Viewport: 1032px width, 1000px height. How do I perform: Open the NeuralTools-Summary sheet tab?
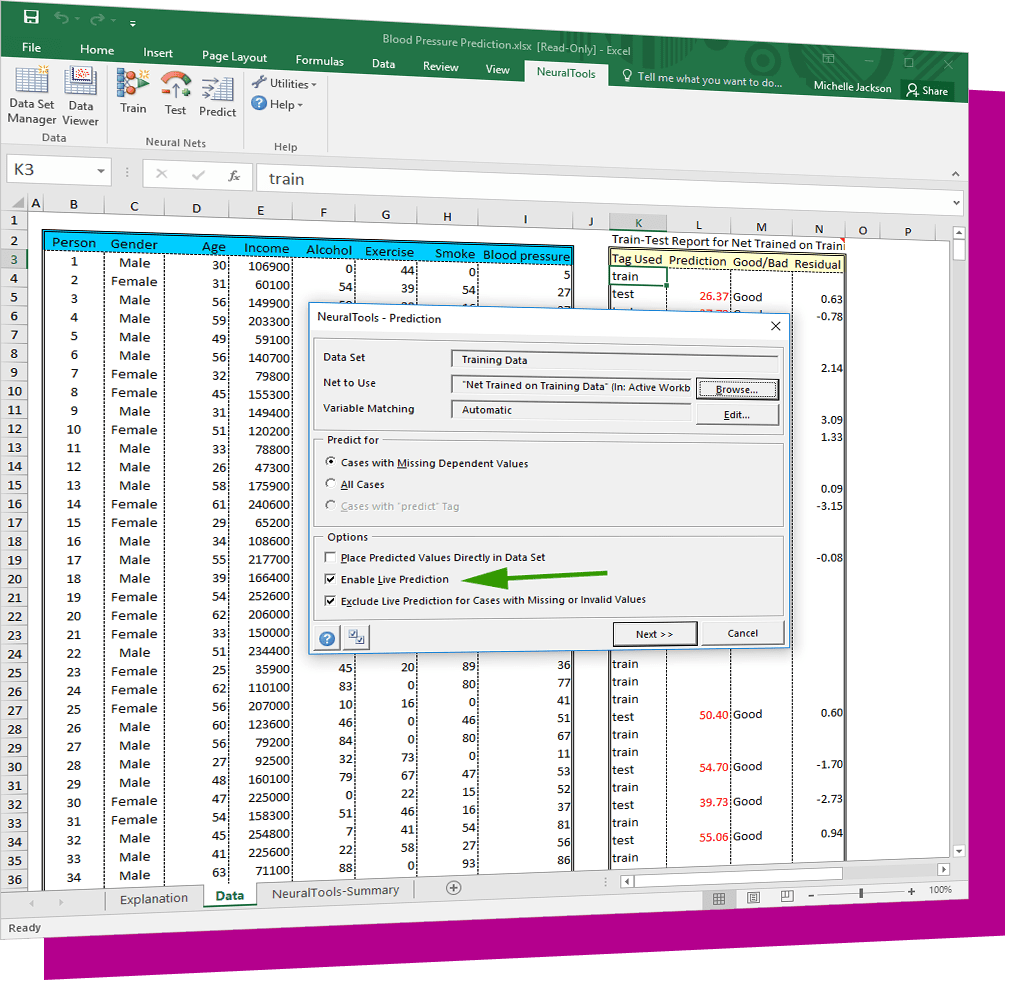(335, 891)
